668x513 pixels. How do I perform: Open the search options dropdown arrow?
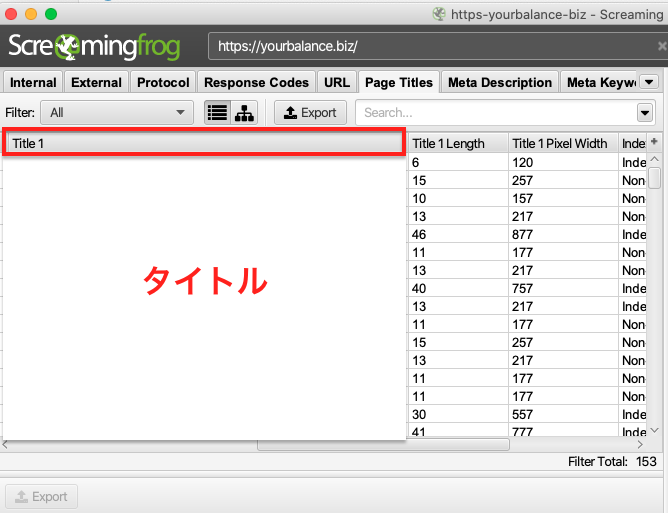click(645, 113)
